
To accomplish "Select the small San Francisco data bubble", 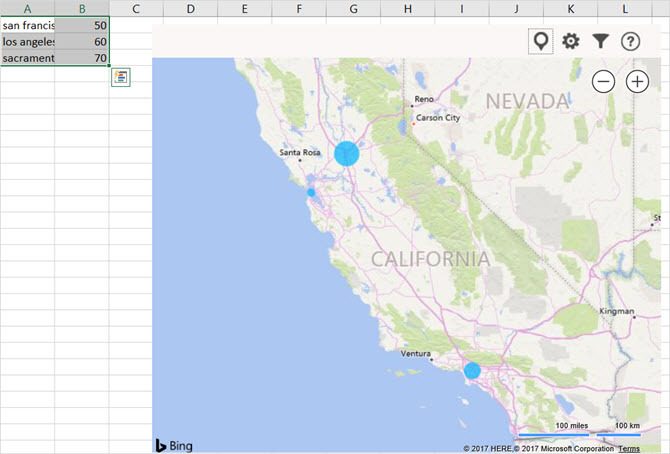I will point(311,192).
